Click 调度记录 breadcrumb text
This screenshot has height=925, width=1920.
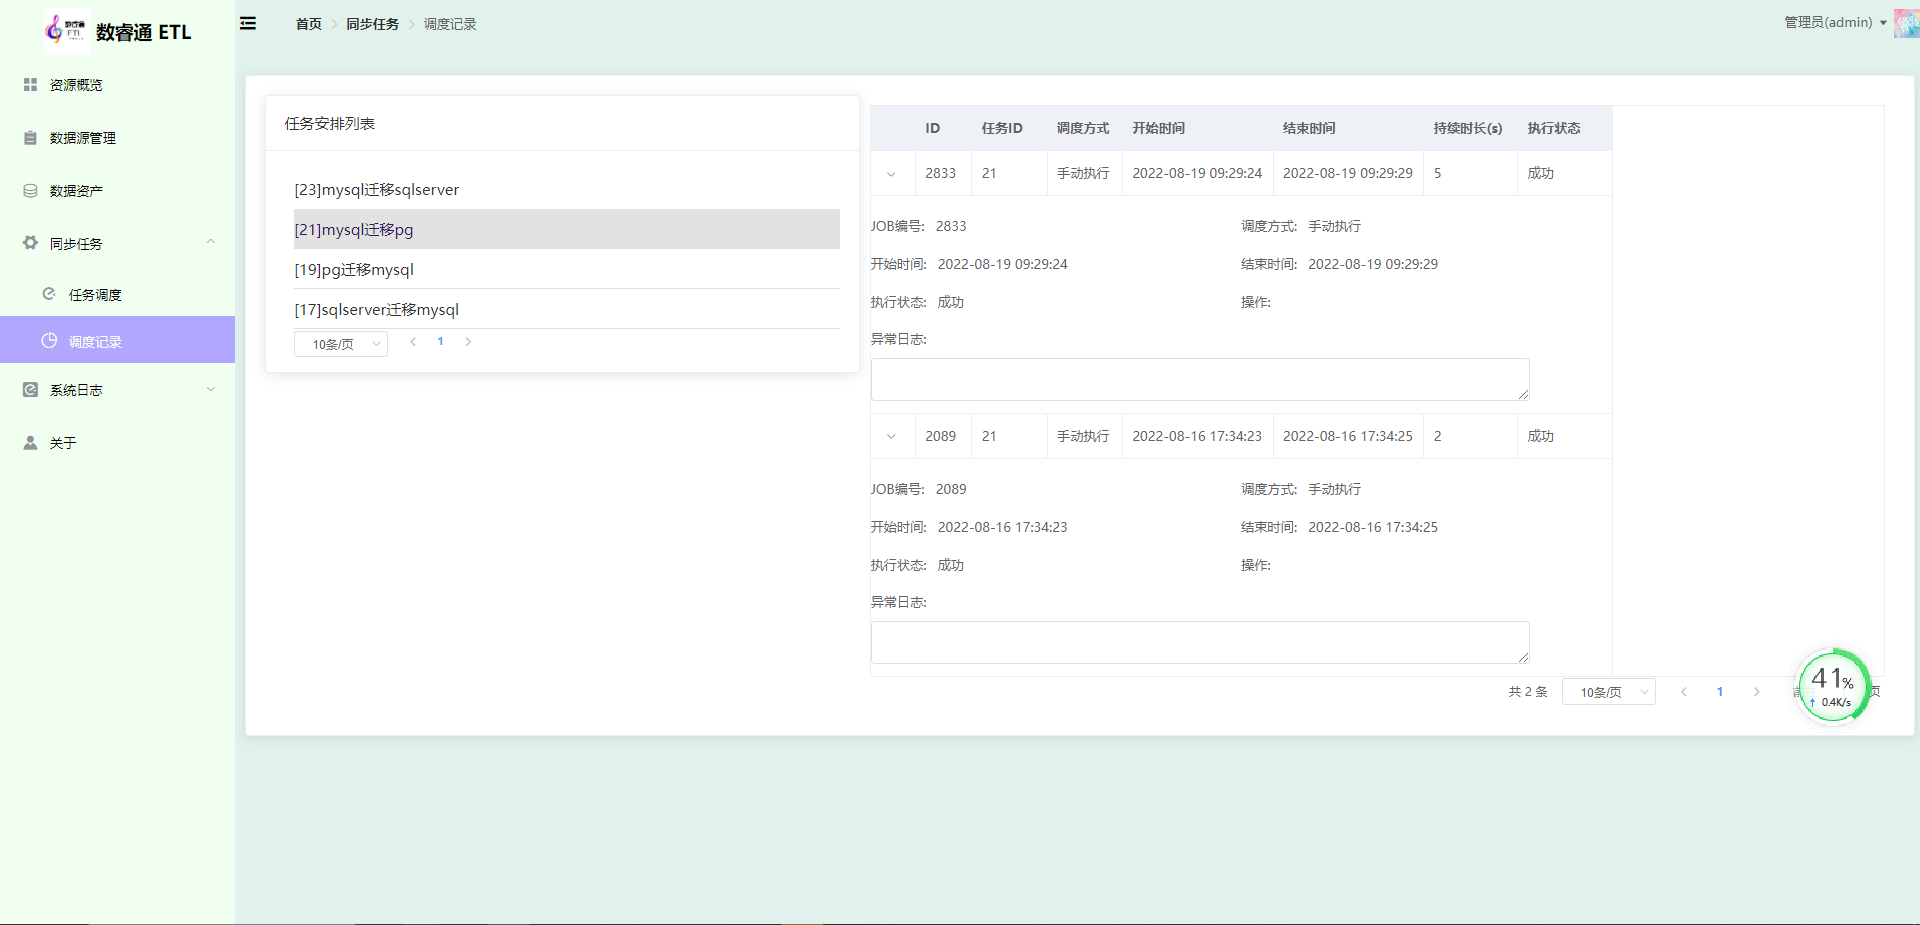pyautogui.click(x=450, y=24)
